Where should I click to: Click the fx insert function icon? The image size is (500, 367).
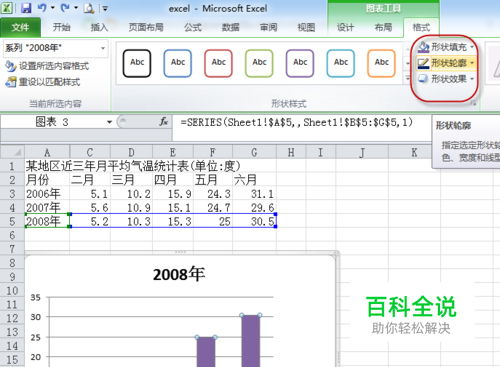click(163, 122)
